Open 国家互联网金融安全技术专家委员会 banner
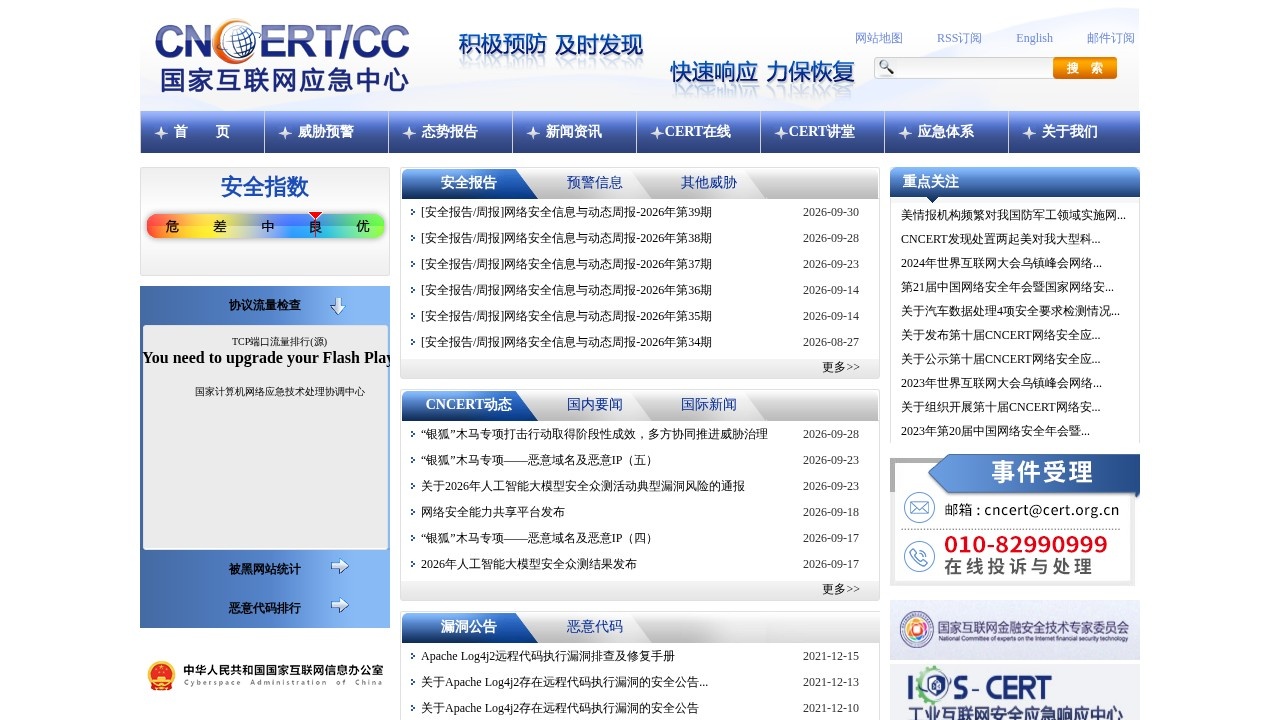The height and width of the screenshot is (720, 1280). pyautogui.click(x=1015, y=630)
